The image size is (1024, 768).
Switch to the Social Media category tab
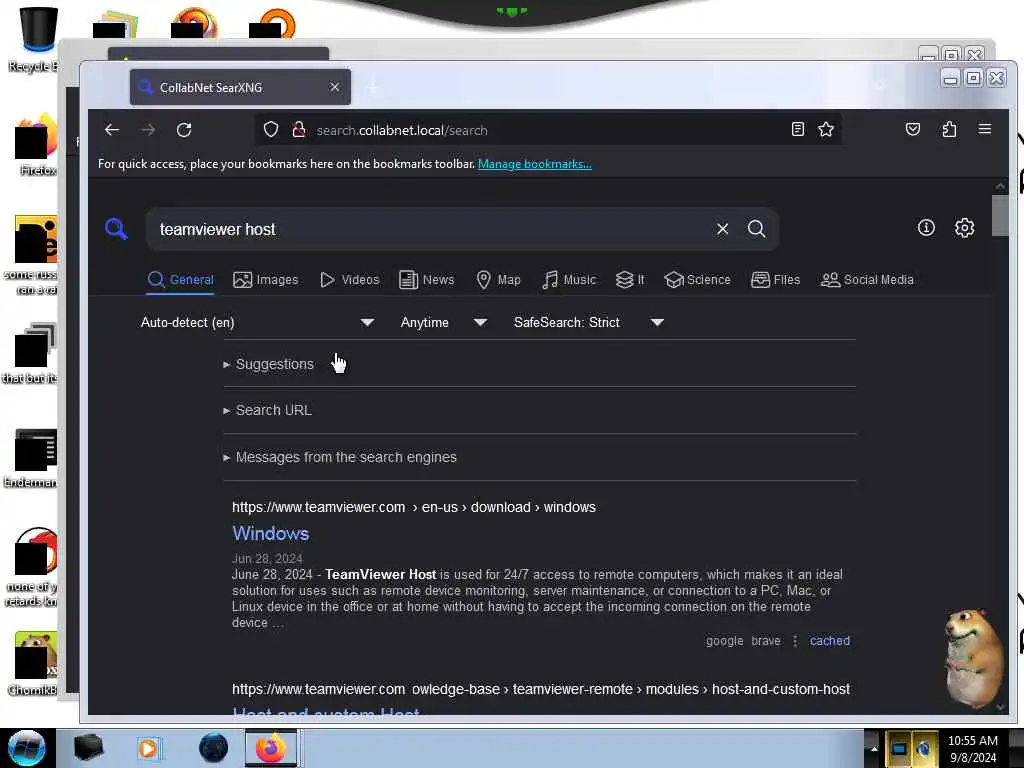(867, 280)
